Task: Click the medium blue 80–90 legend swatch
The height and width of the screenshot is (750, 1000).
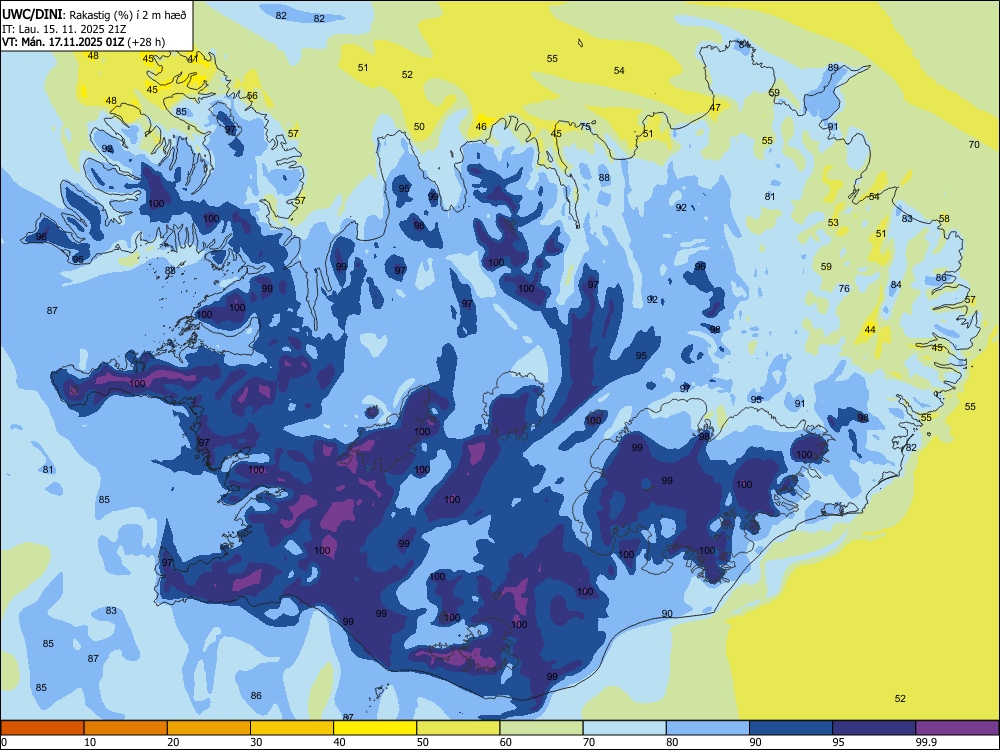Action: point(708,728)
